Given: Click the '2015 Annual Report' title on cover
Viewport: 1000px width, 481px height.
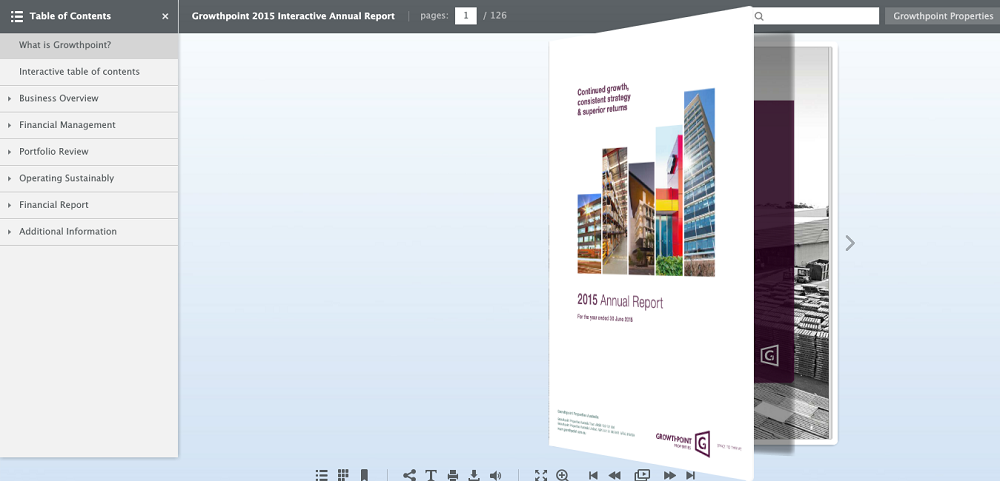Looking at the screenshot, I should click(x=620, y=301).
